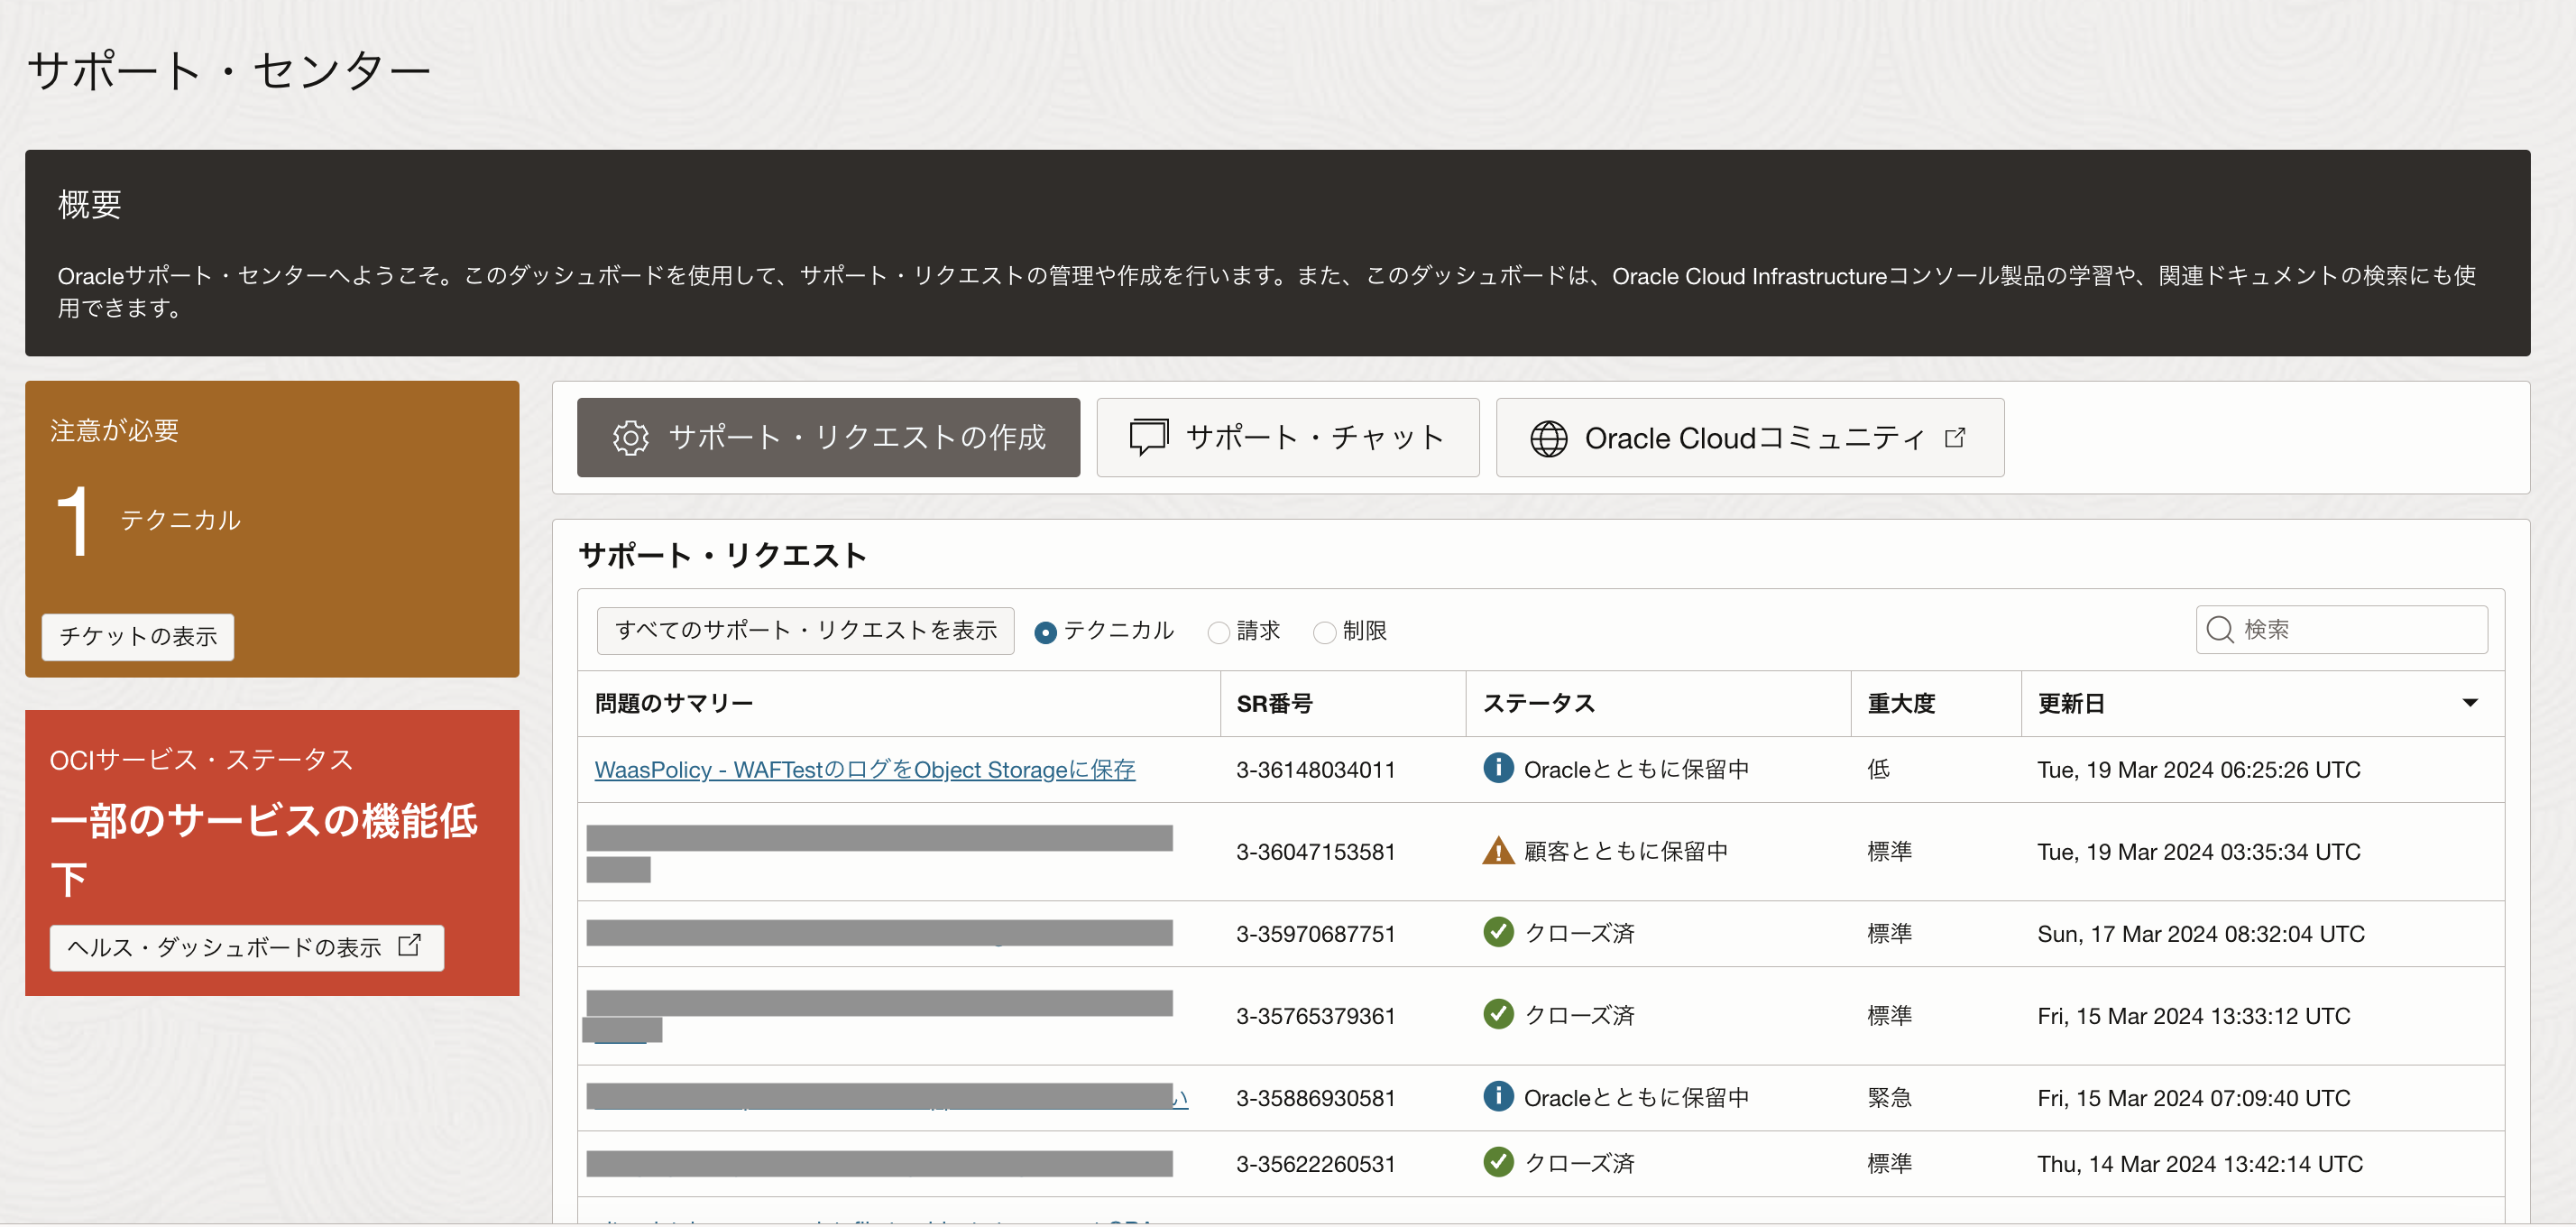Sort by 重大度 column header

1901,703
